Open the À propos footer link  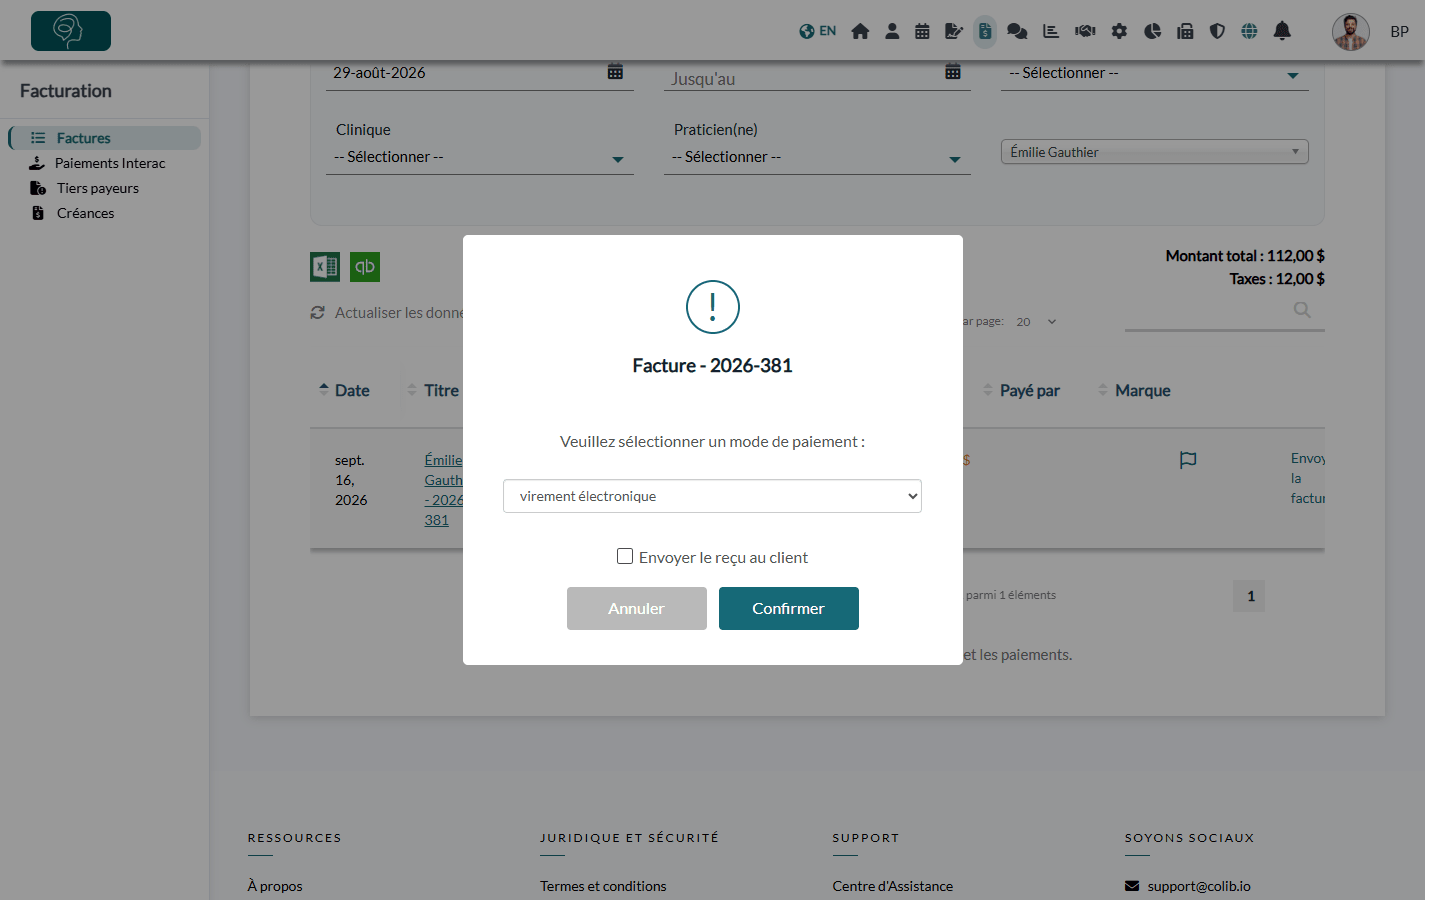point(275,886)
